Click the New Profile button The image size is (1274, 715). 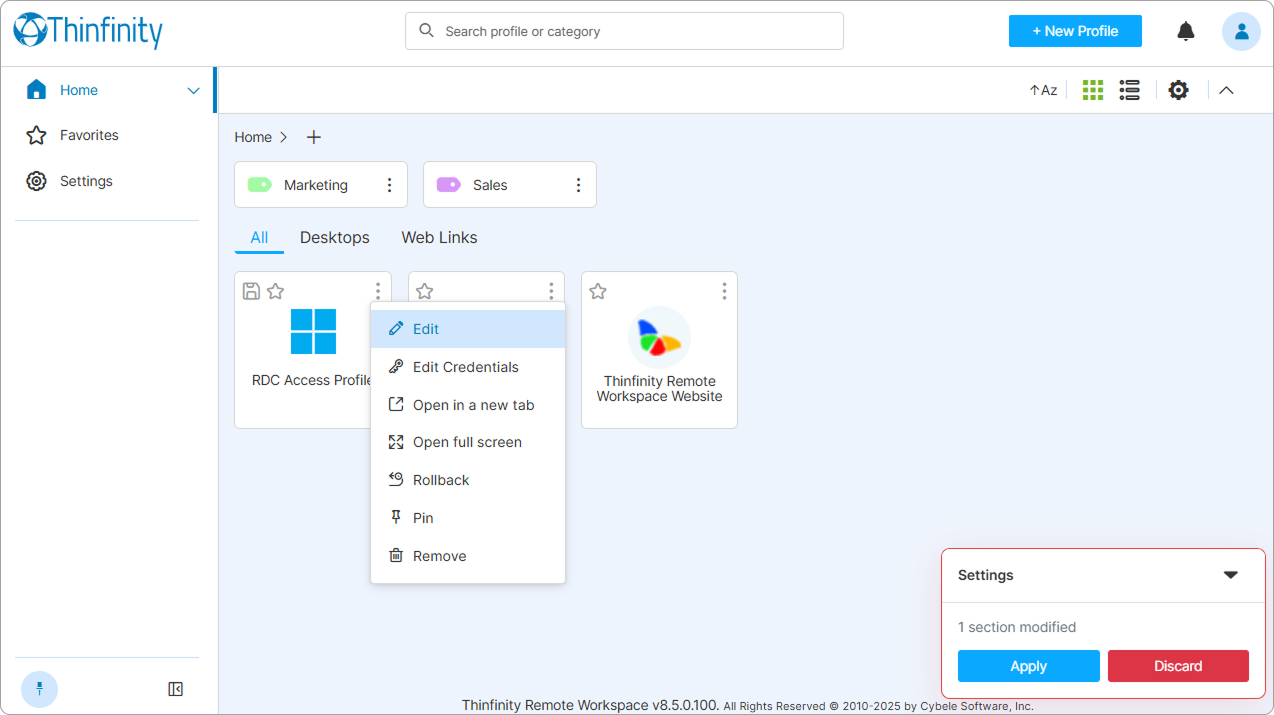coord(1075,31)
